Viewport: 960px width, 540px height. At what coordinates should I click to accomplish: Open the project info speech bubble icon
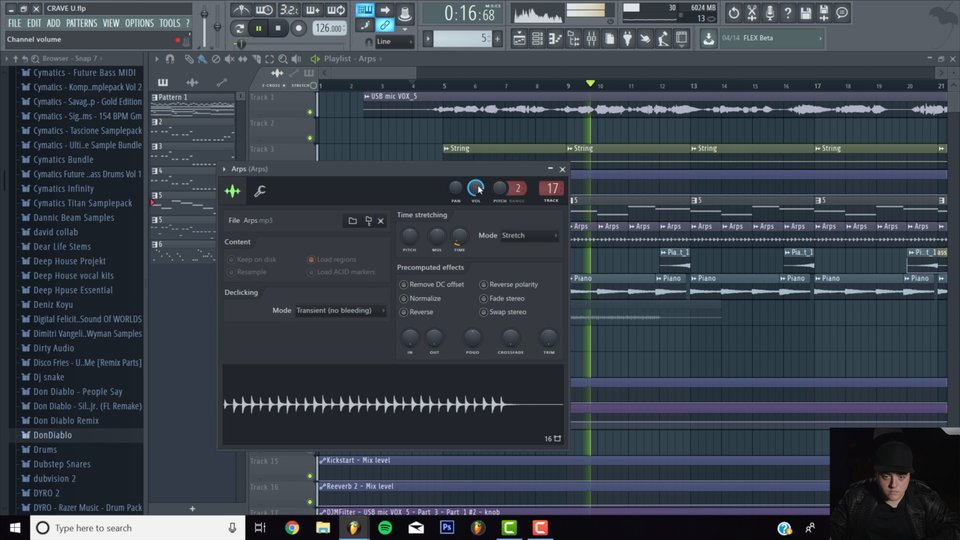pos(842,12)
